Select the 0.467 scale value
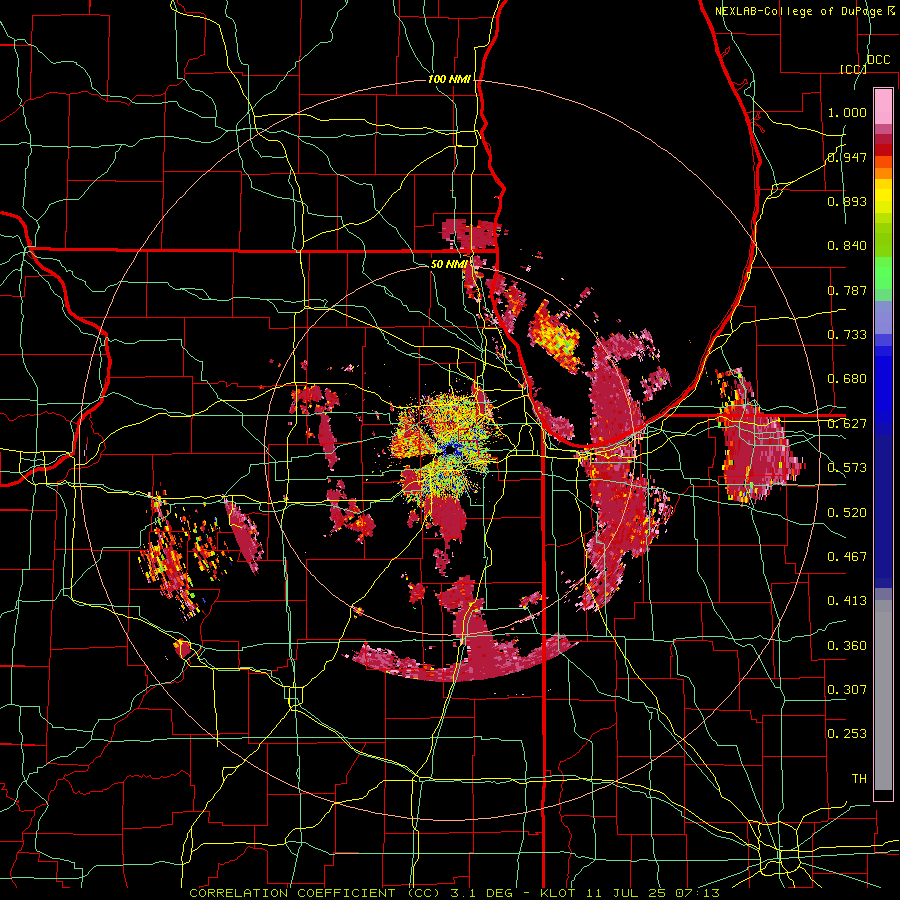The image size is (900, 900). coord(847,556)
